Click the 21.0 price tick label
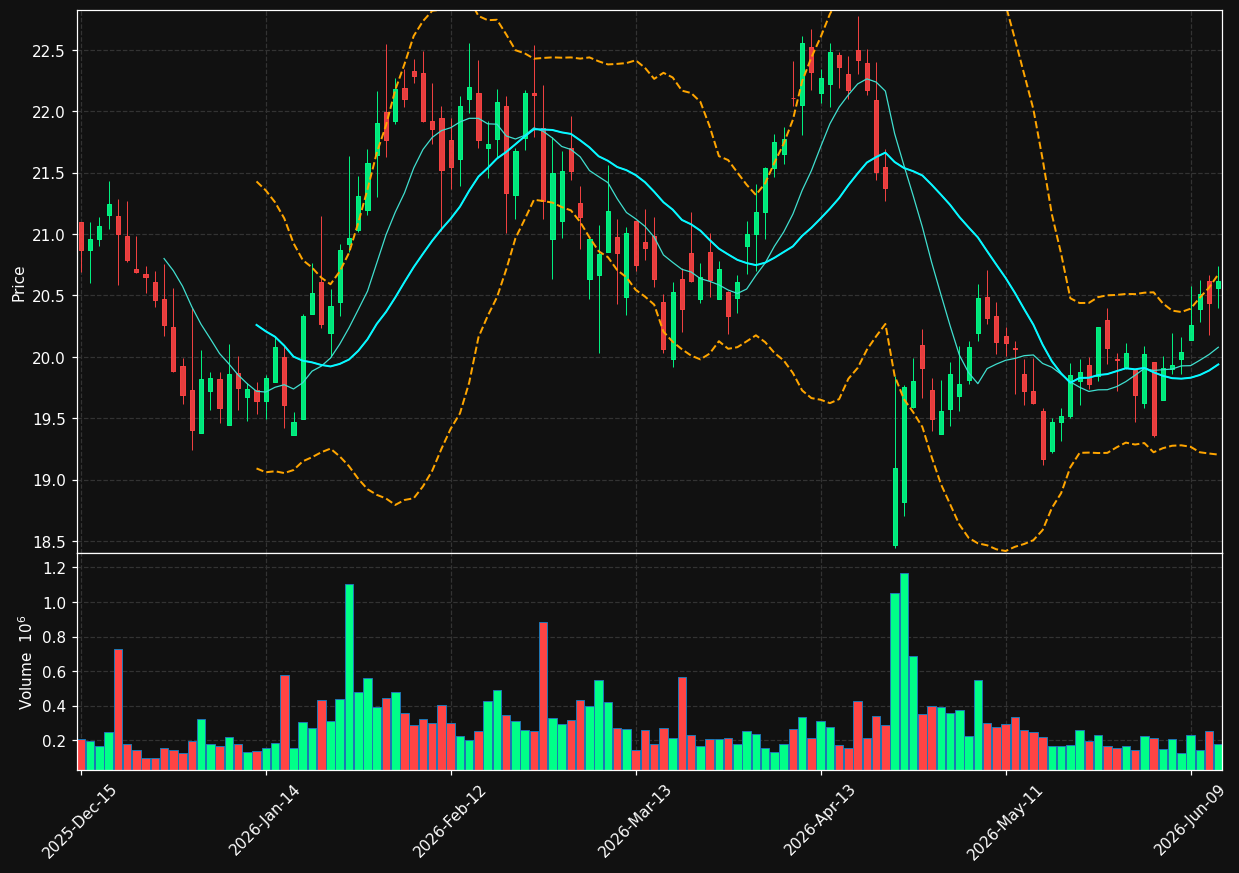This screenshot has width=1239, height=873. click(x=49, y=235)
